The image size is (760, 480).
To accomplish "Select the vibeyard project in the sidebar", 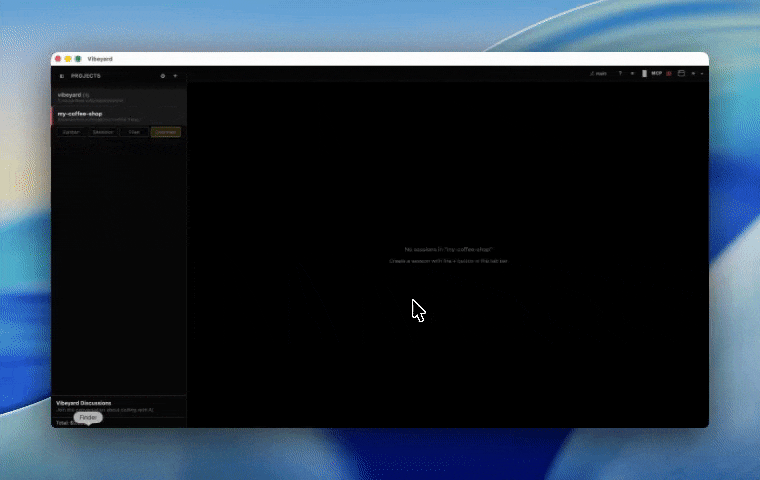I will tap(119, 97).
